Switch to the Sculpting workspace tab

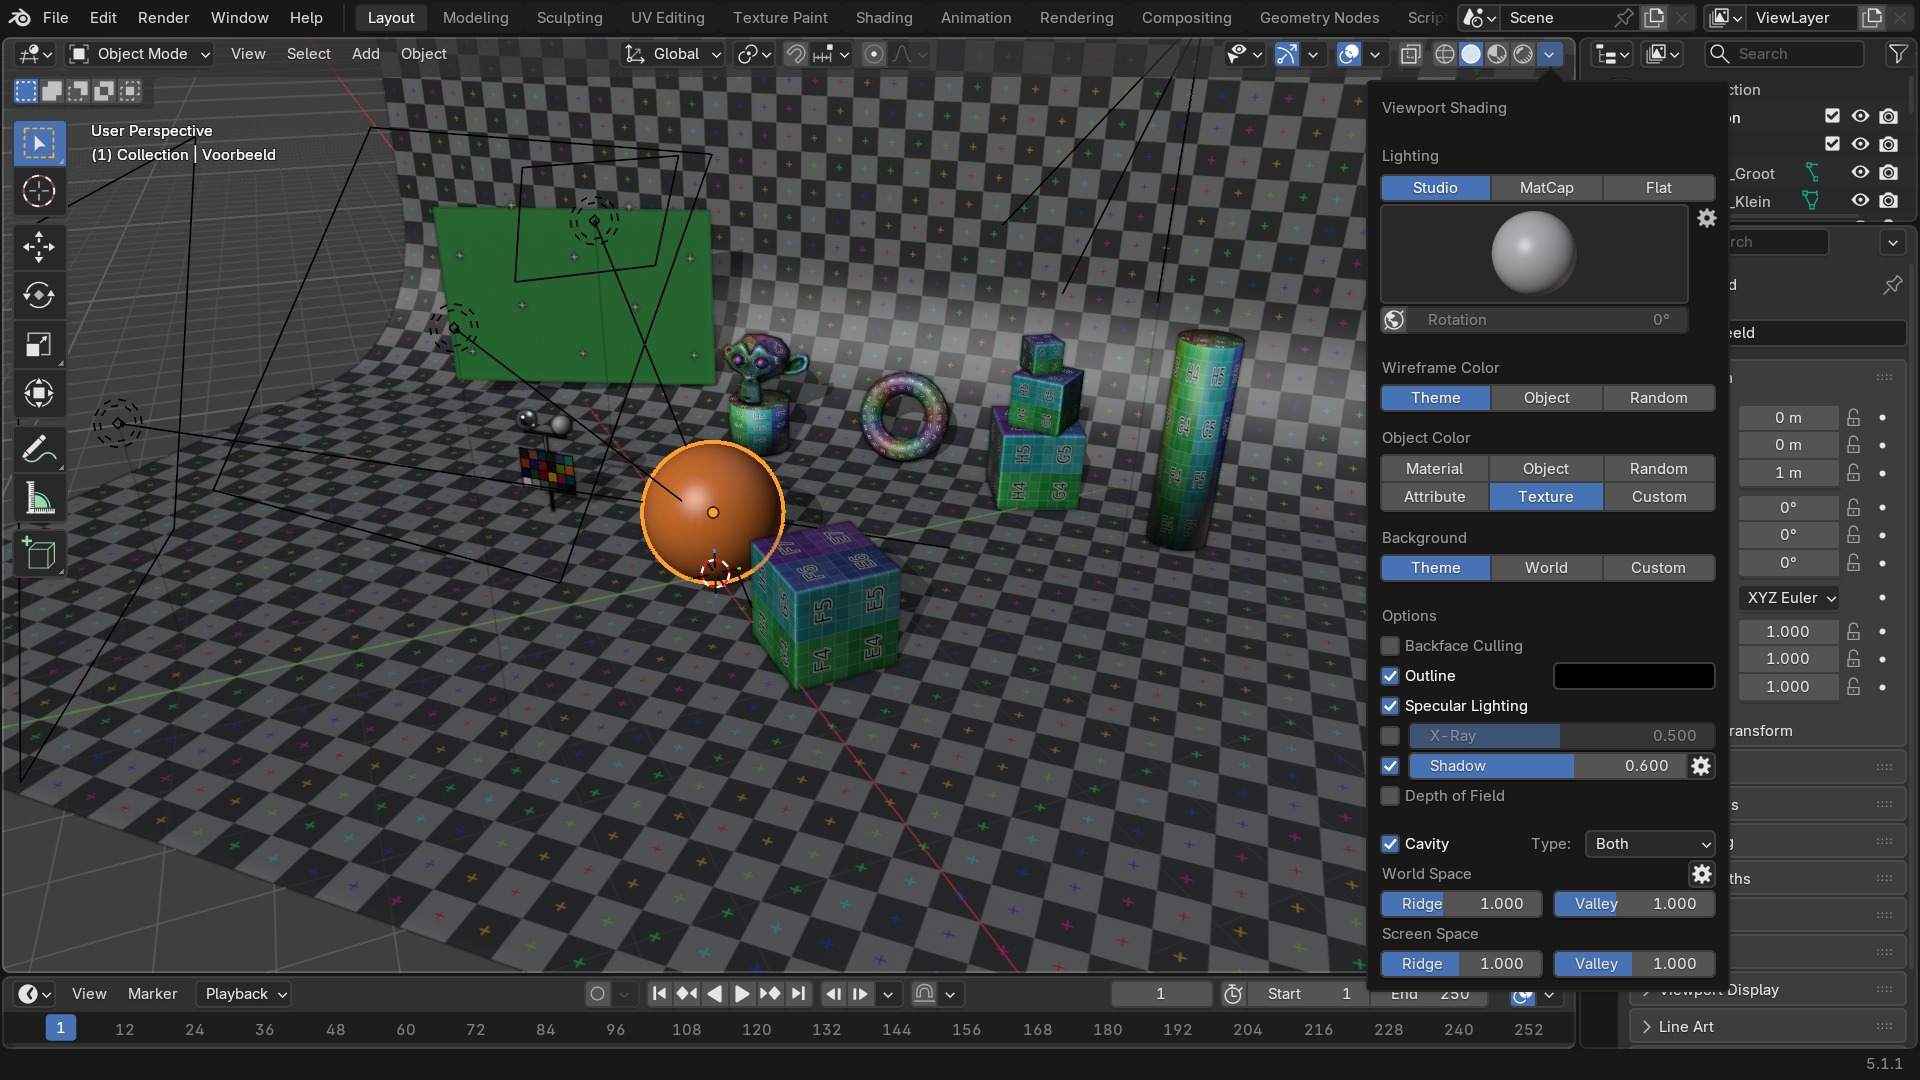(569, 18)
